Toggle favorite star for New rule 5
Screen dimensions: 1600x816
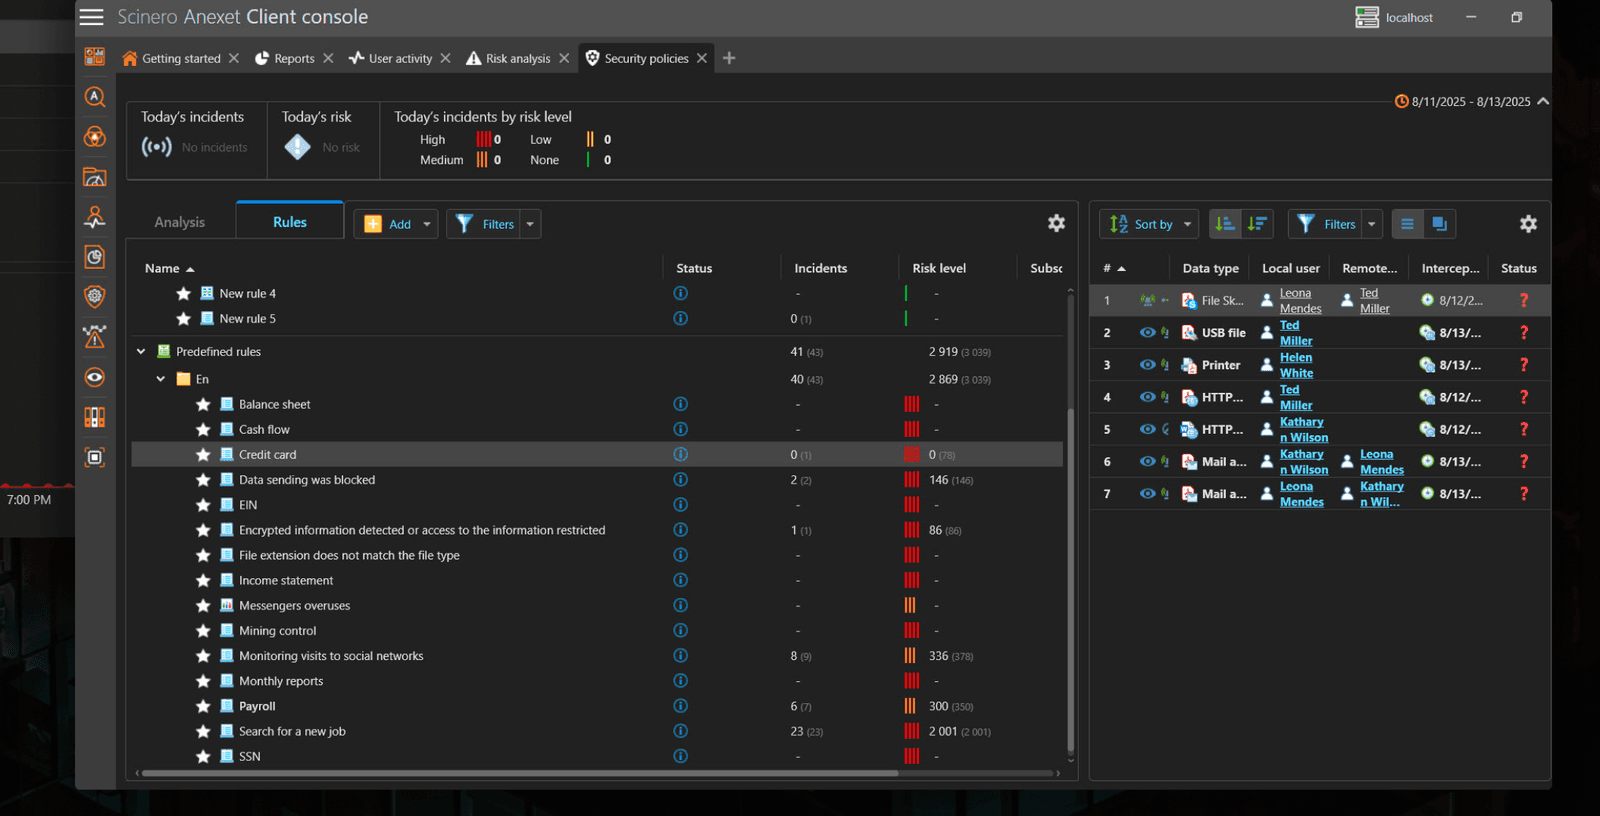click(183, 318)
